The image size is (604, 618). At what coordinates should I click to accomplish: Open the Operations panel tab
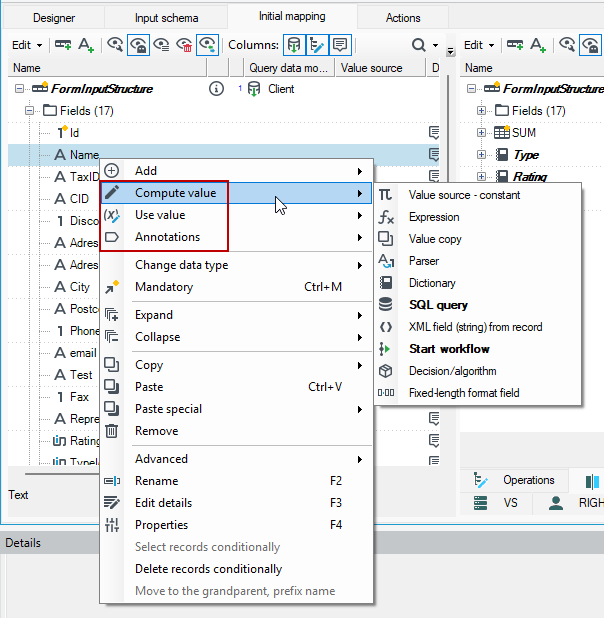[x=515, y=480]
